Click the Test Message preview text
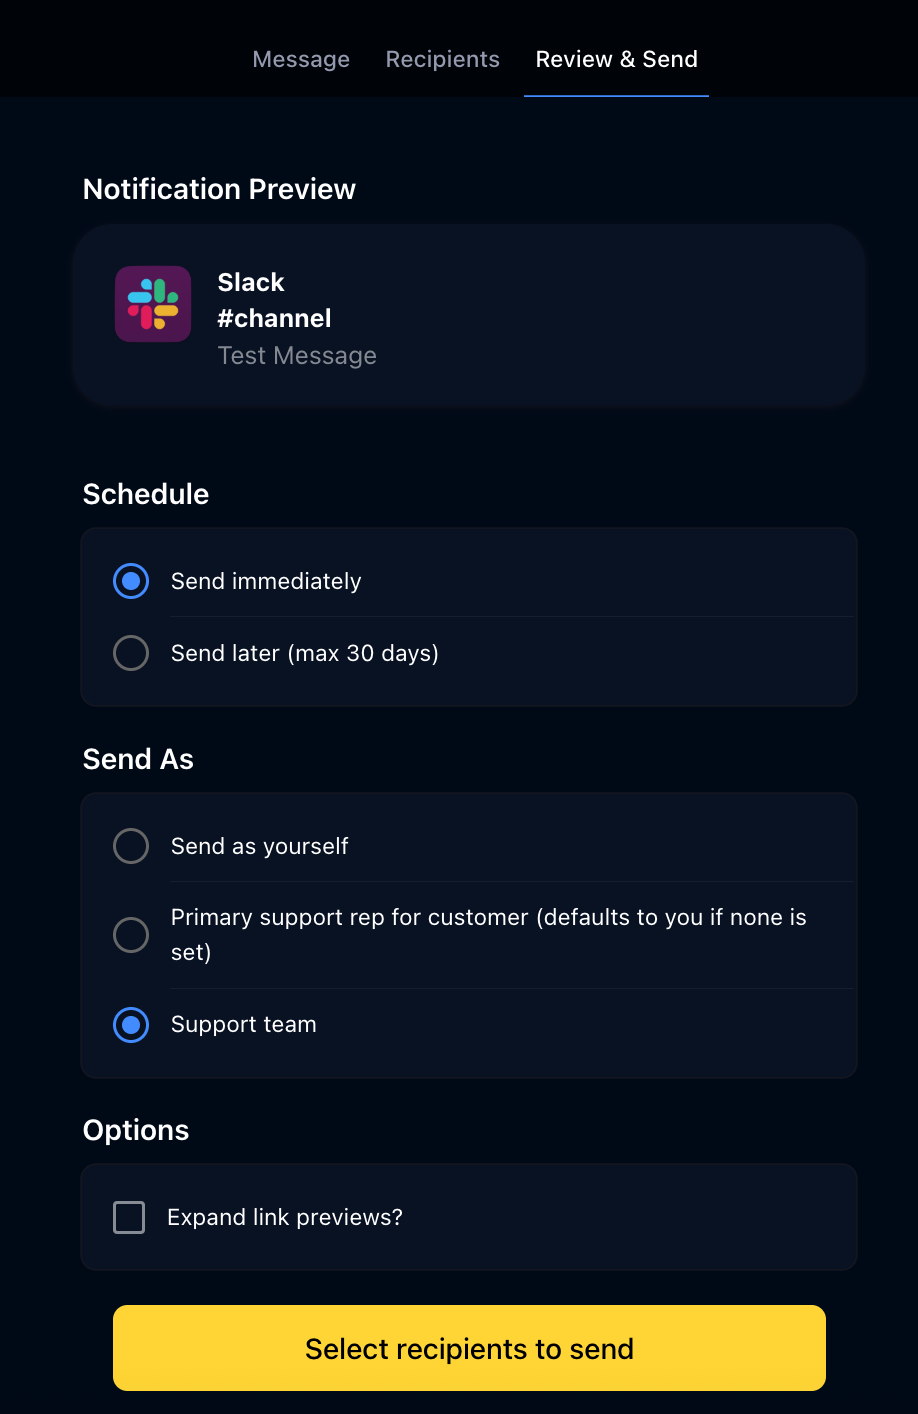Viewport: 918px width, 1414px height. (297, 356)
